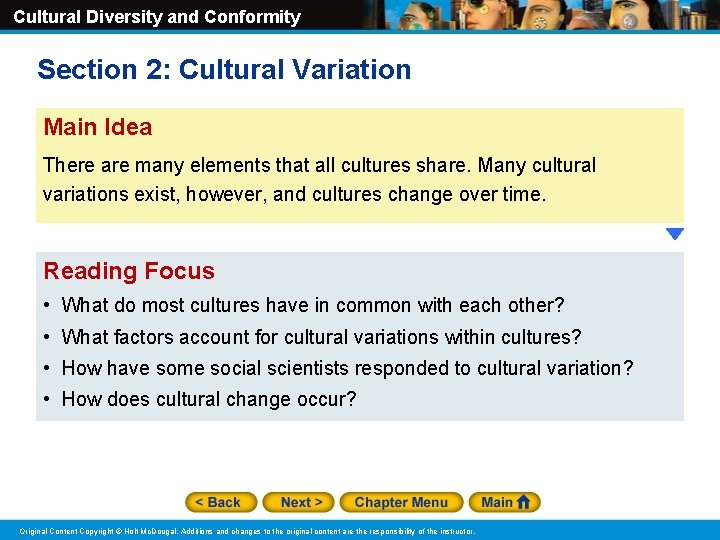
Task: Click the Cultural Diversity and Conformity header
Action: tap(157, 17)
